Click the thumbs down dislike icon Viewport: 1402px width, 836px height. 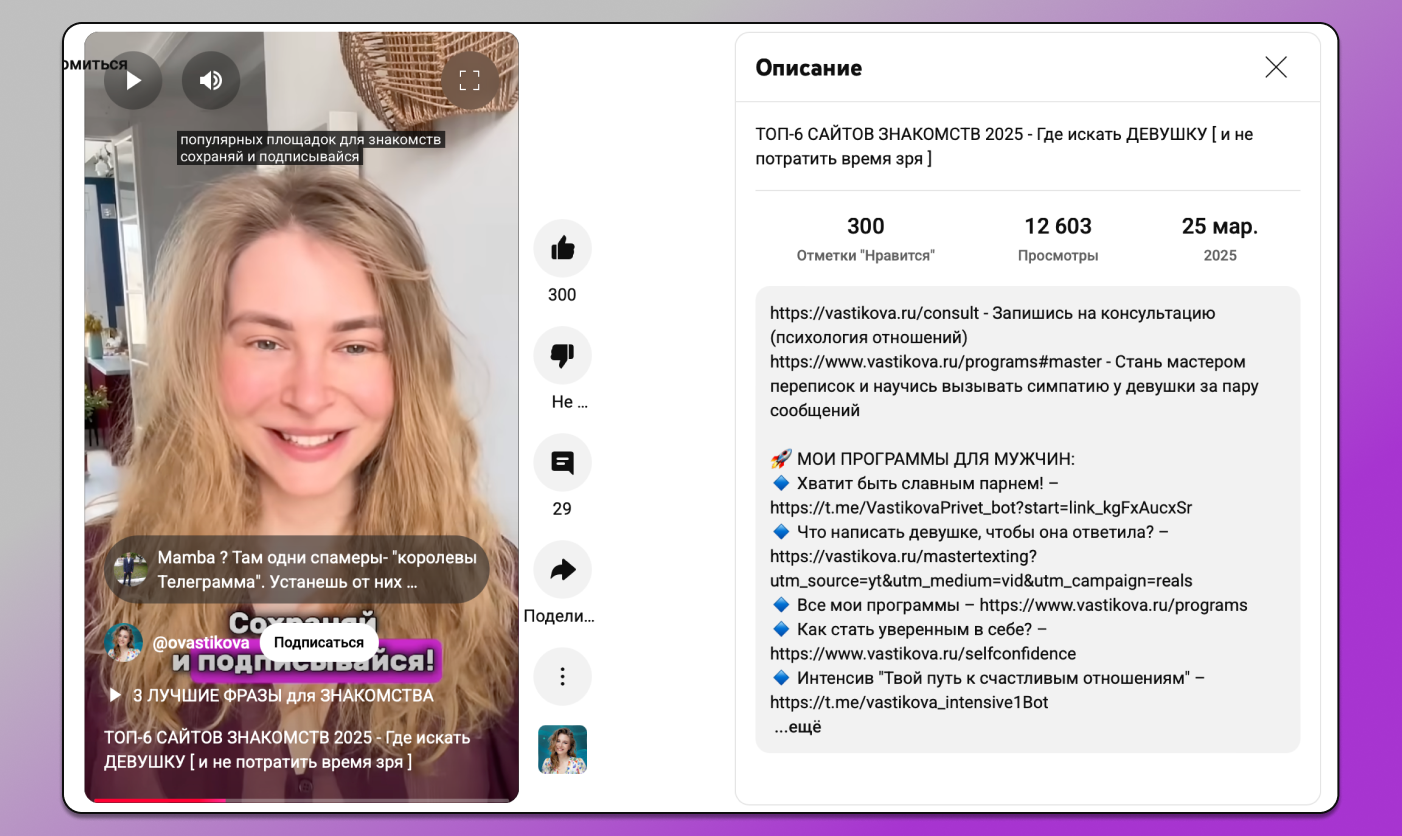click(562, 355)
